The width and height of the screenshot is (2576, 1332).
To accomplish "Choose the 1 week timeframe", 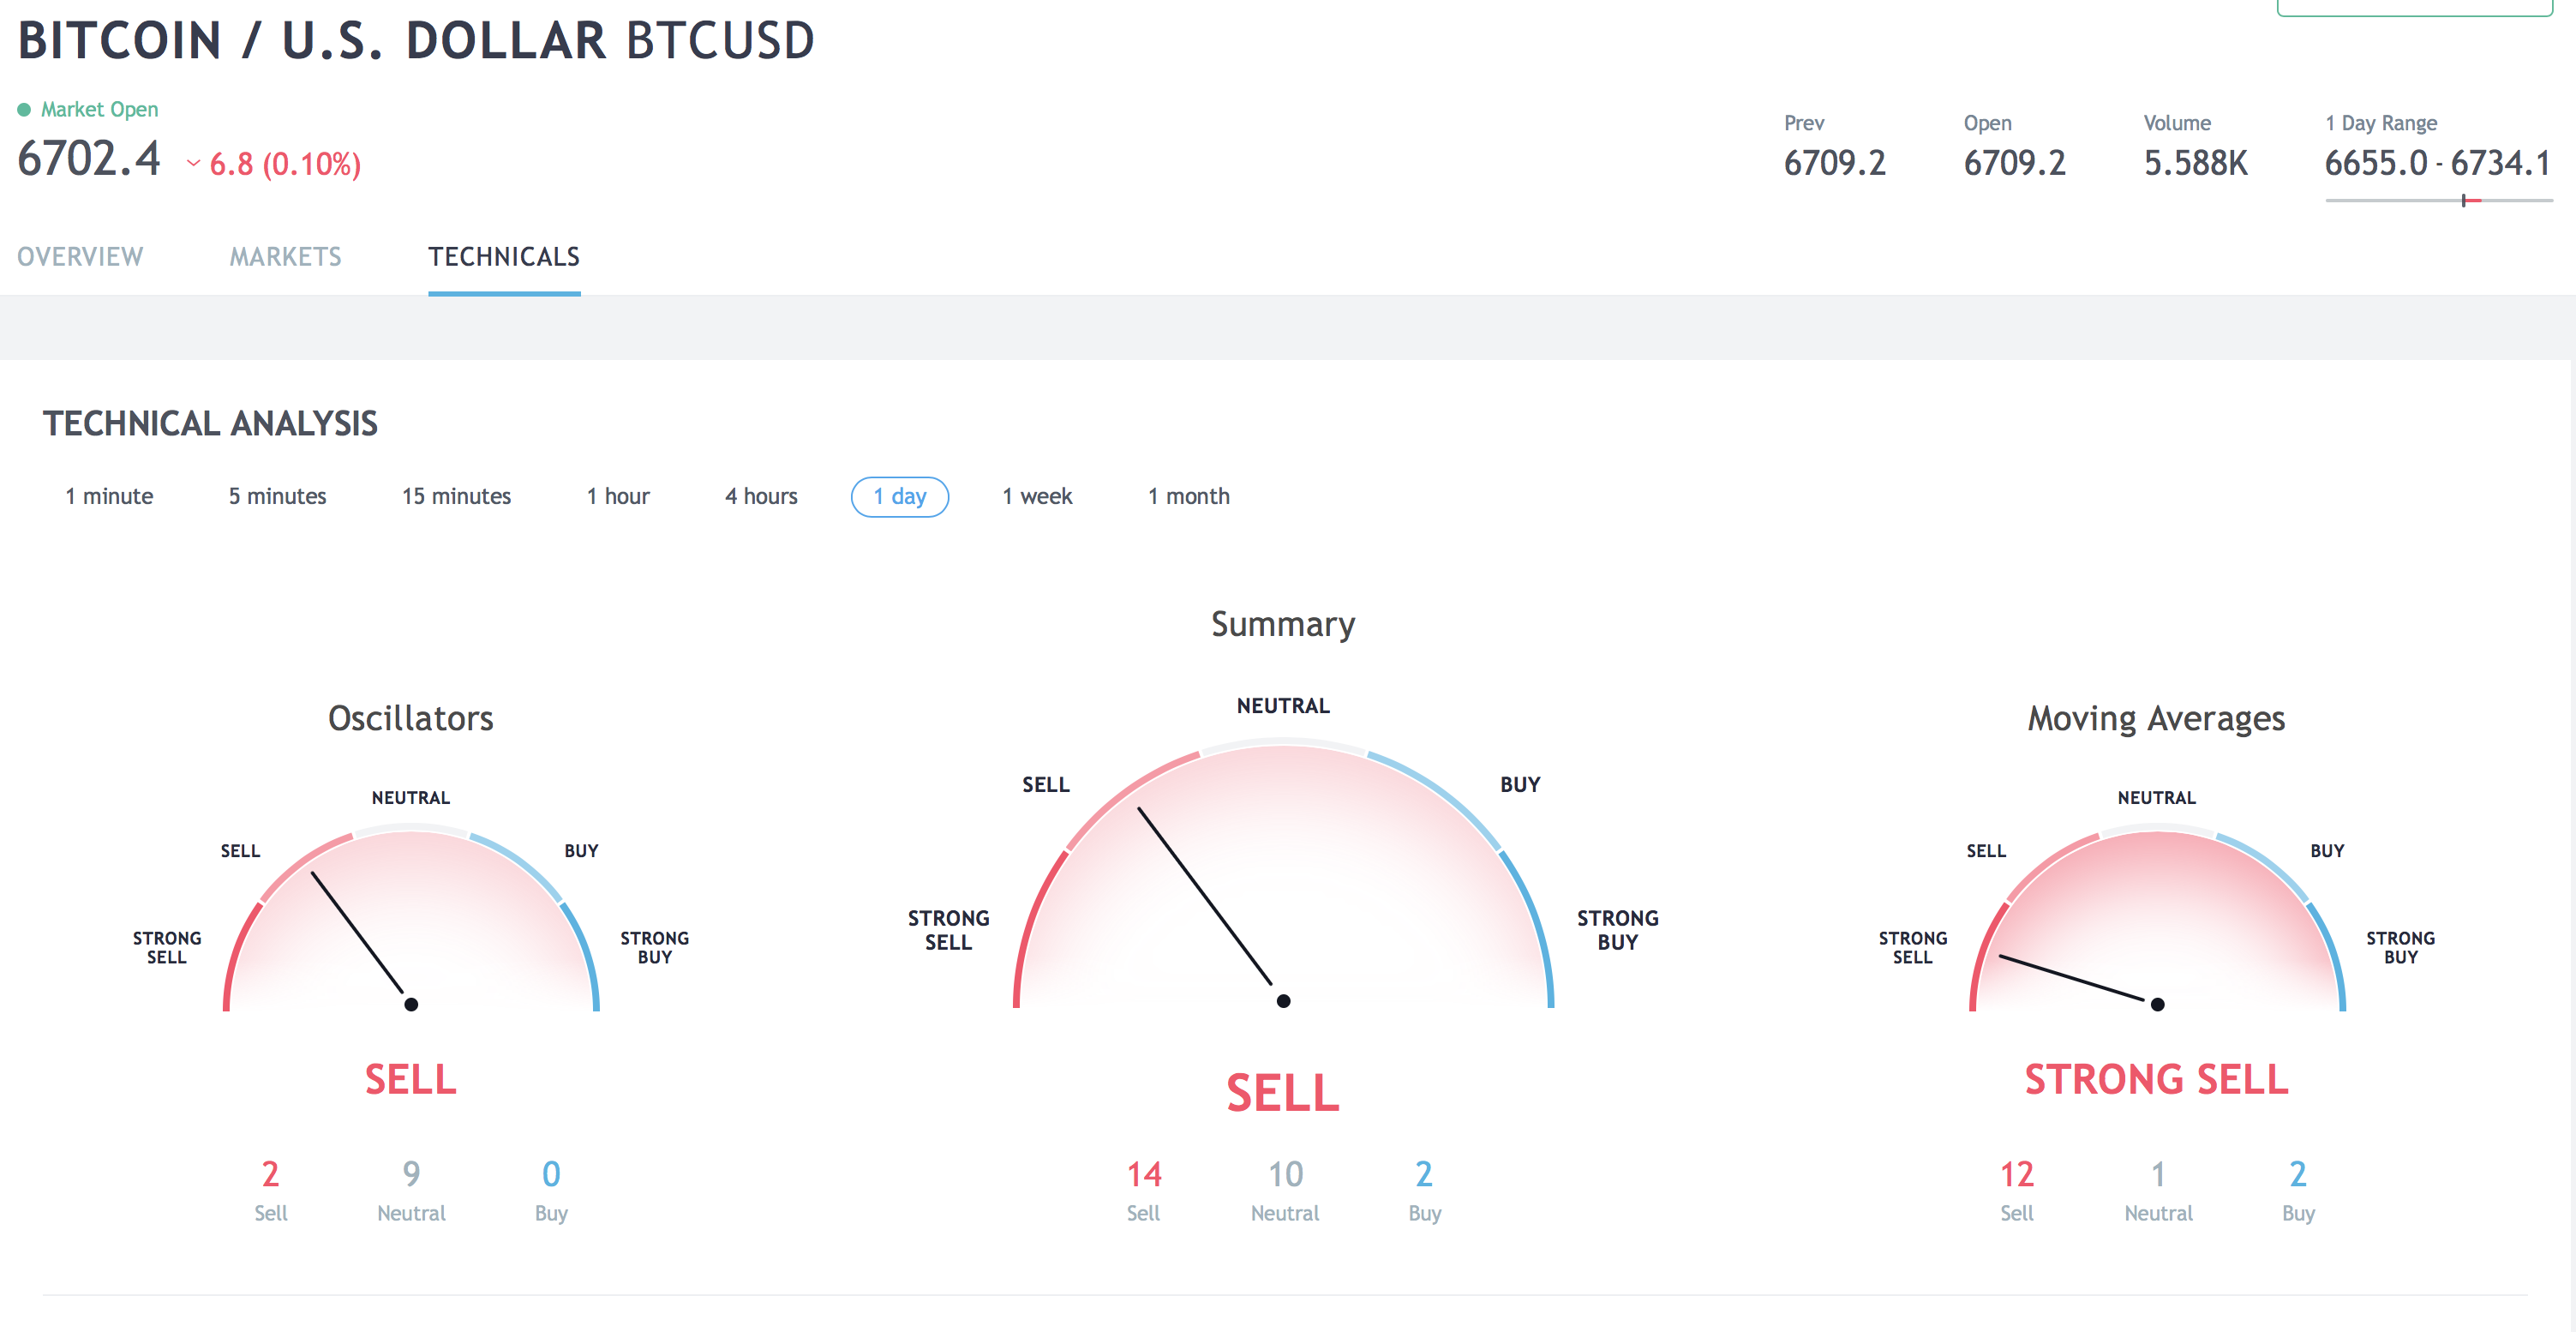I will tap(1037, 496).
